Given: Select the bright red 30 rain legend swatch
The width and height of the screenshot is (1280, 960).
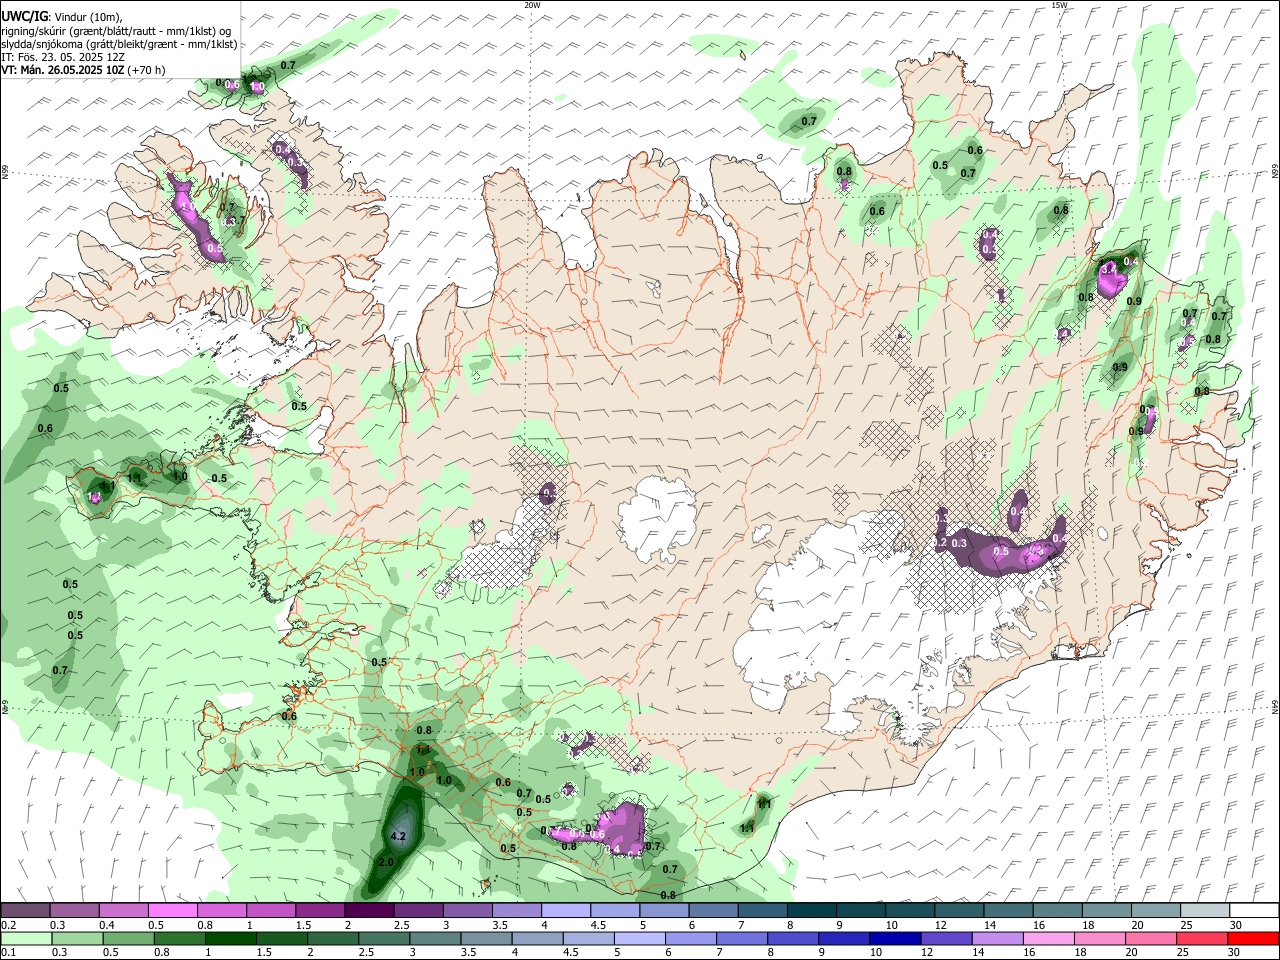Looking at the screenshot, I should (1253, 938).
